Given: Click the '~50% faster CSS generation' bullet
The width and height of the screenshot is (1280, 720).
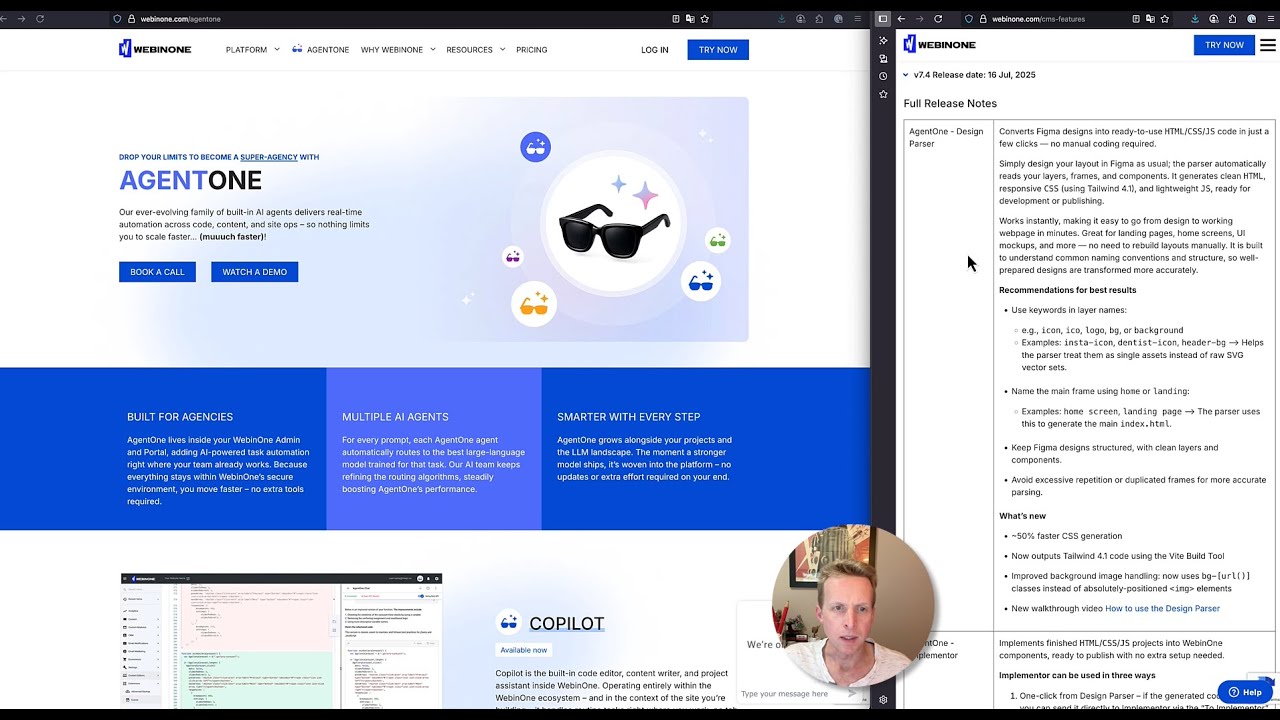Looking at the screenshot, I should click(x=1066, y=536).
